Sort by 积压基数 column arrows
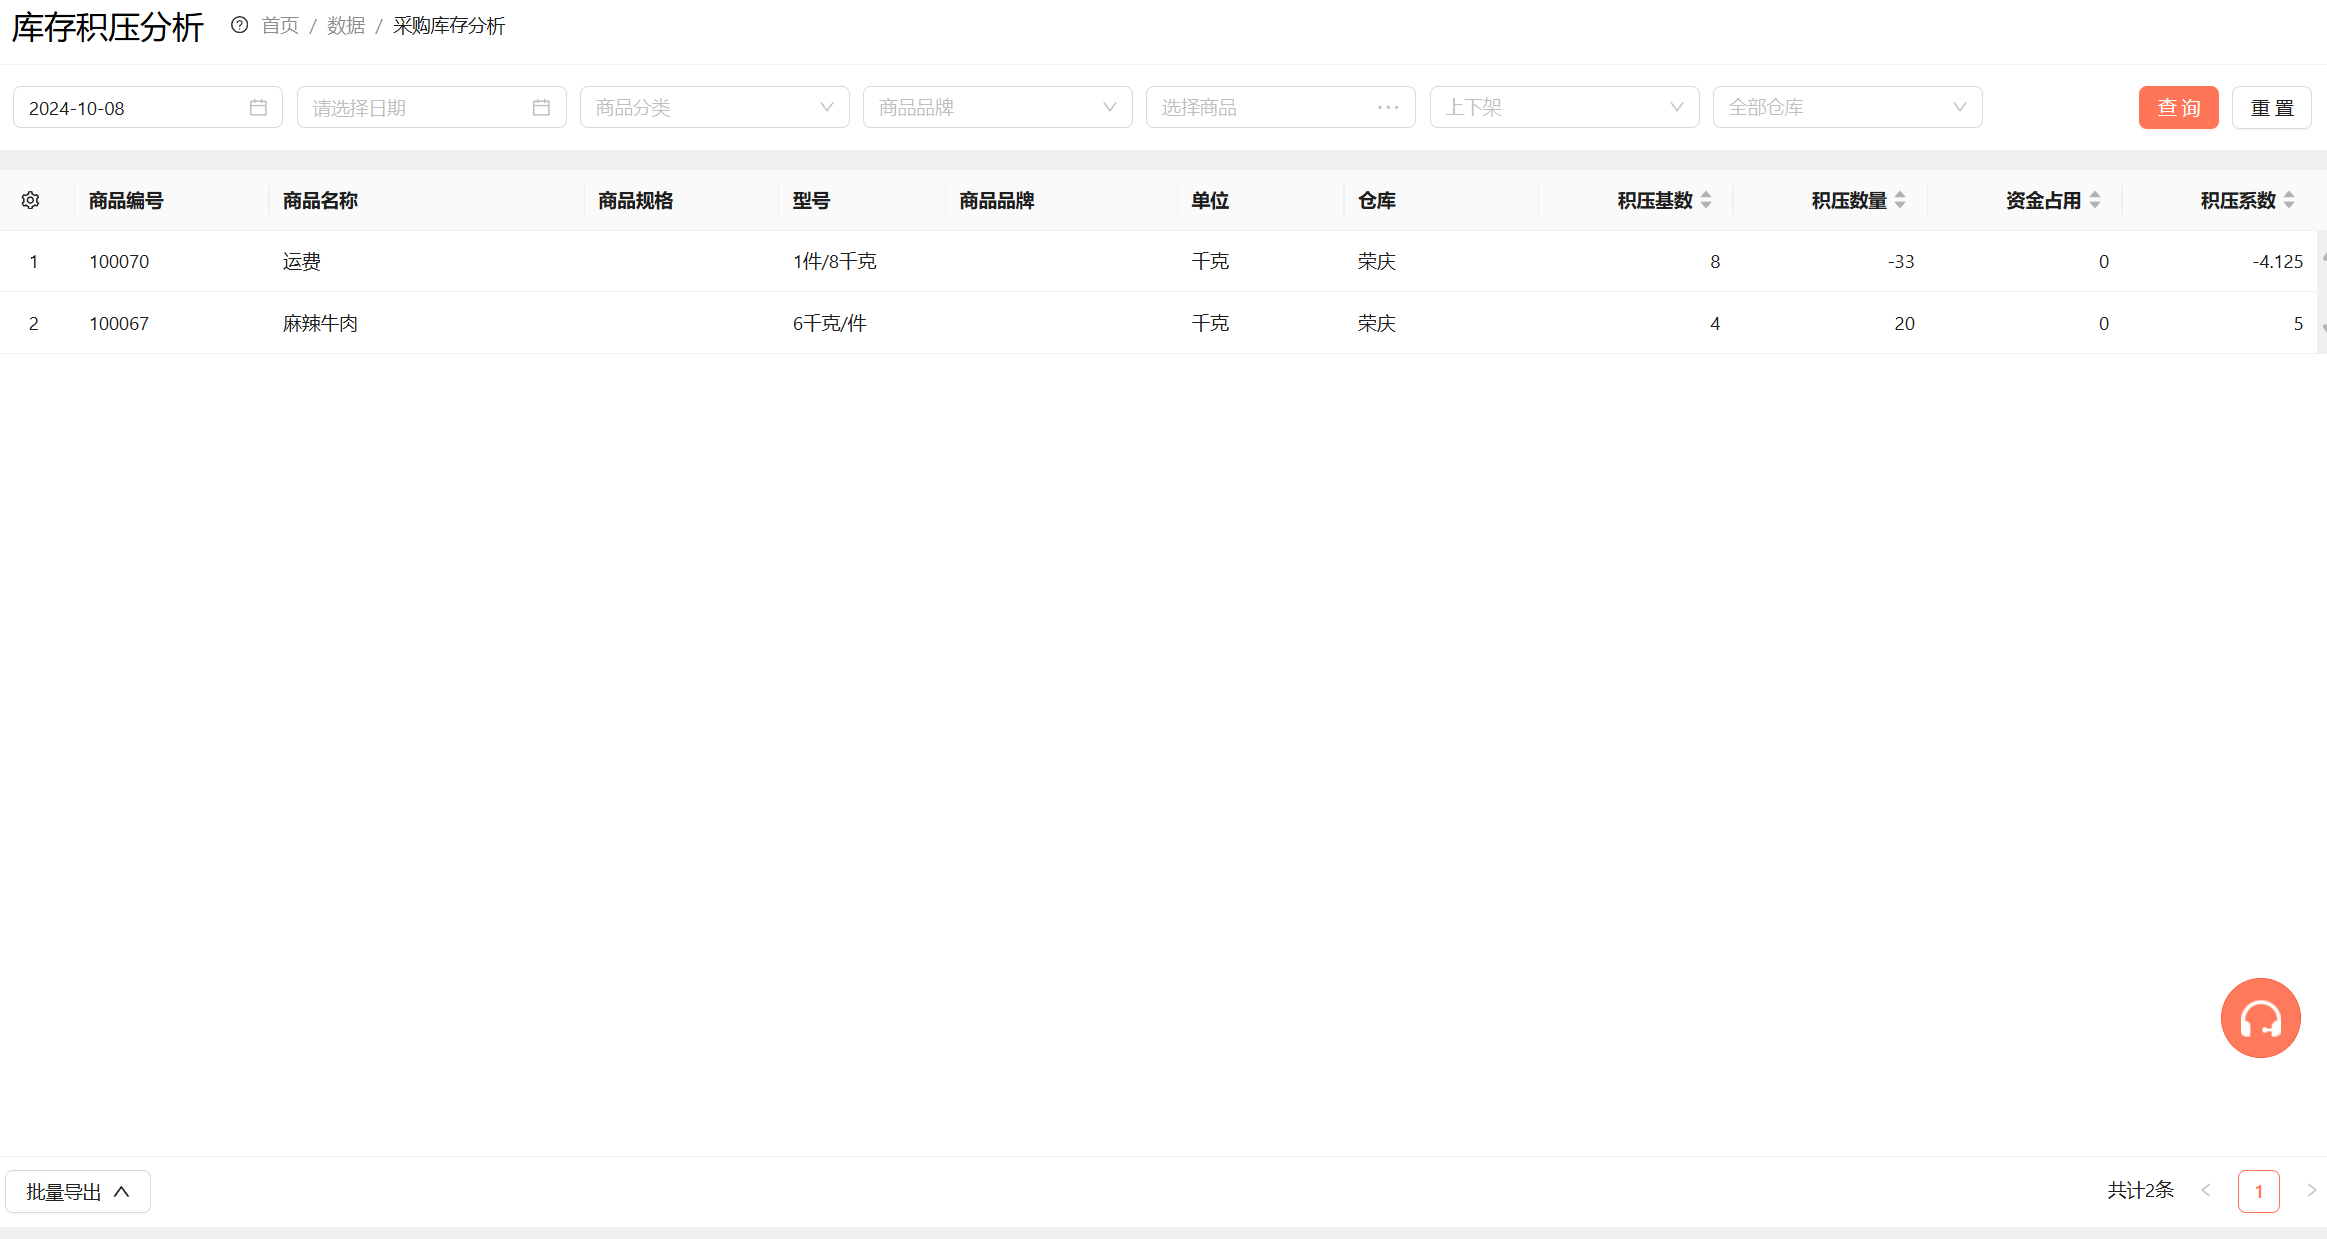 coord(1706,200)
